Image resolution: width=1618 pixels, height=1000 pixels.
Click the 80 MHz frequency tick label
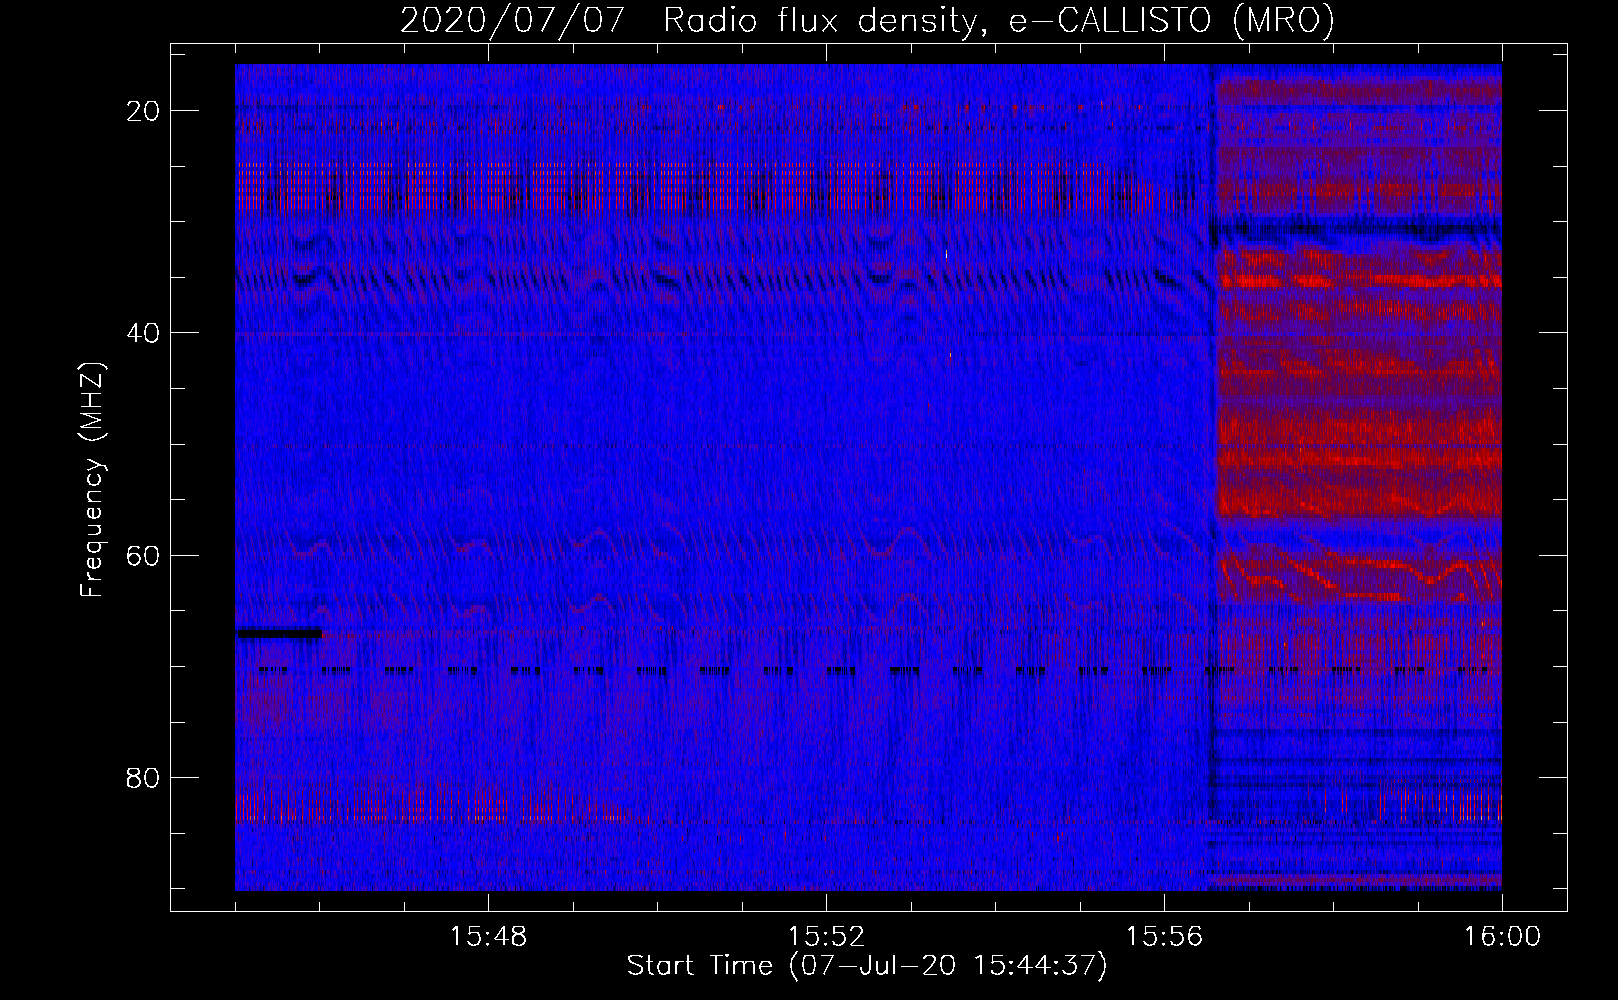click(x=143, y=777)
